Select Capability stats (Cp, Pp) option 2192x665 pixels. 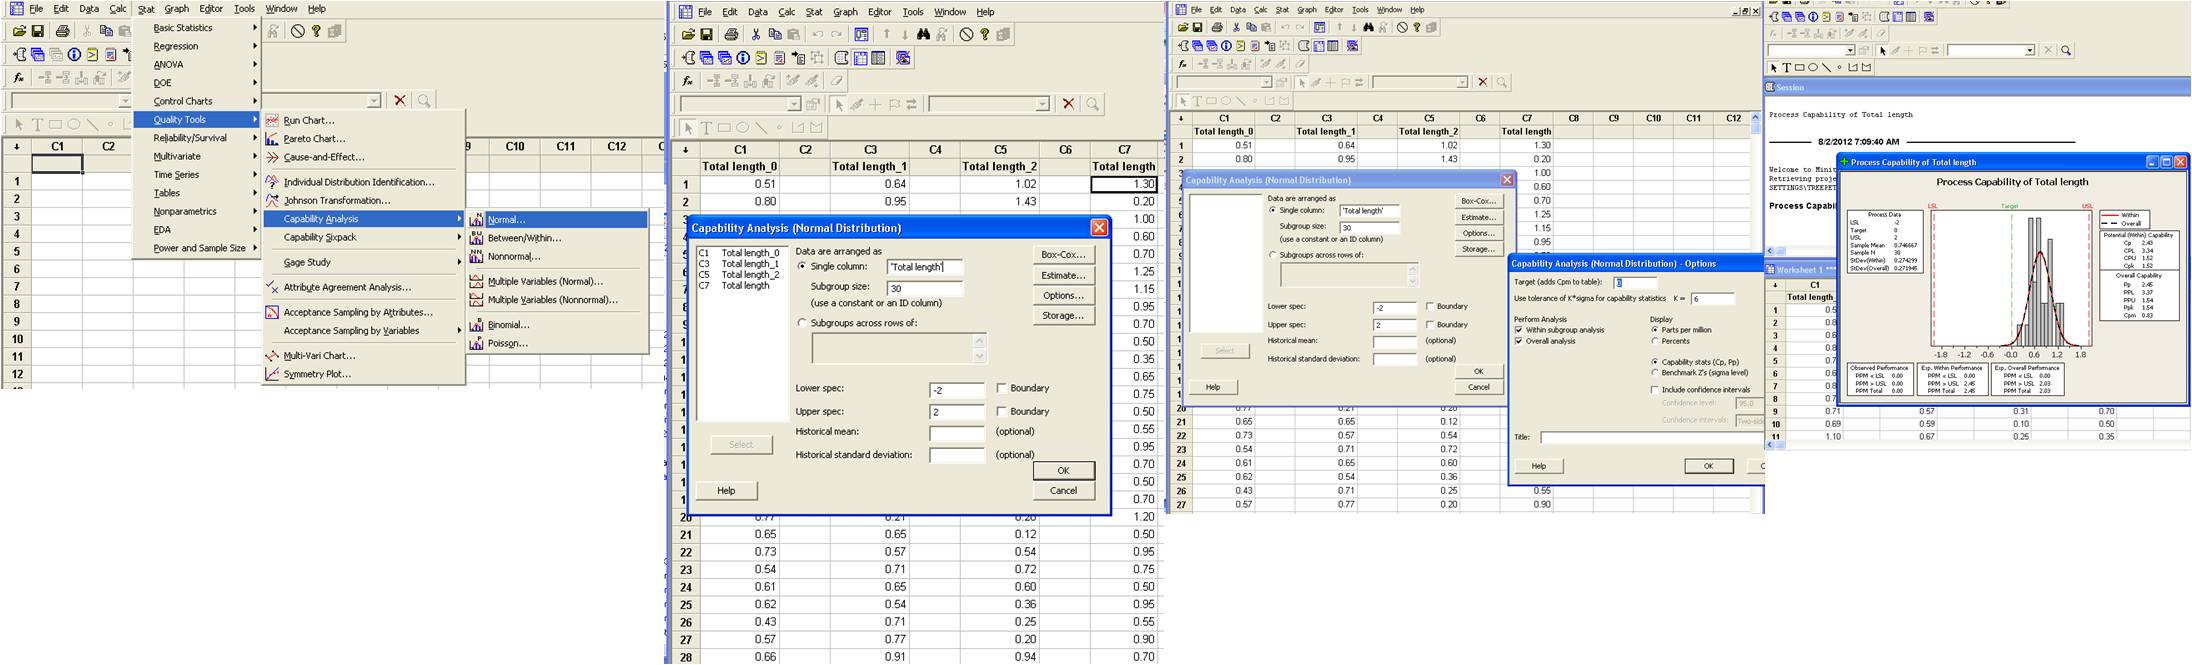(x=1655, y=362)
